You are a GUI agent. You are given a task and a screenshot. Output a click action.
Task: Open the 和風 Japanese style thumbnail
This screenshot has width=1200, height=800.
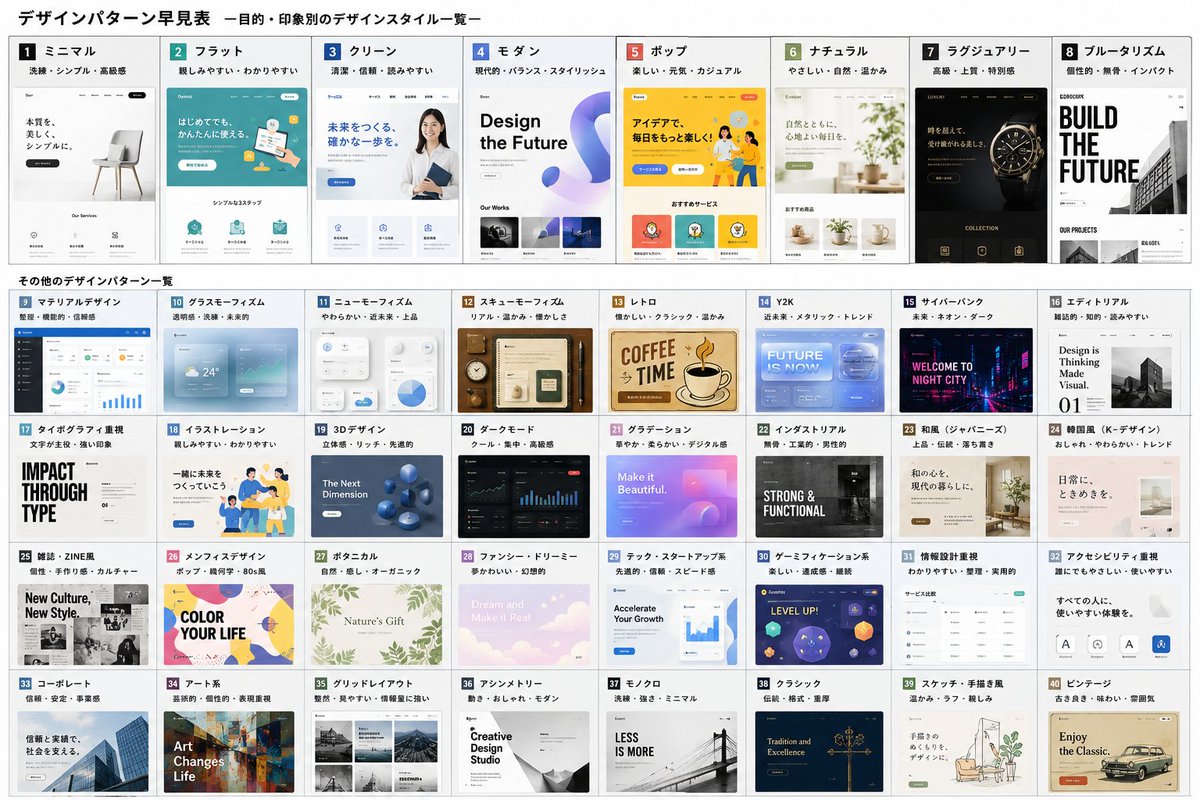tap(966, 497)
